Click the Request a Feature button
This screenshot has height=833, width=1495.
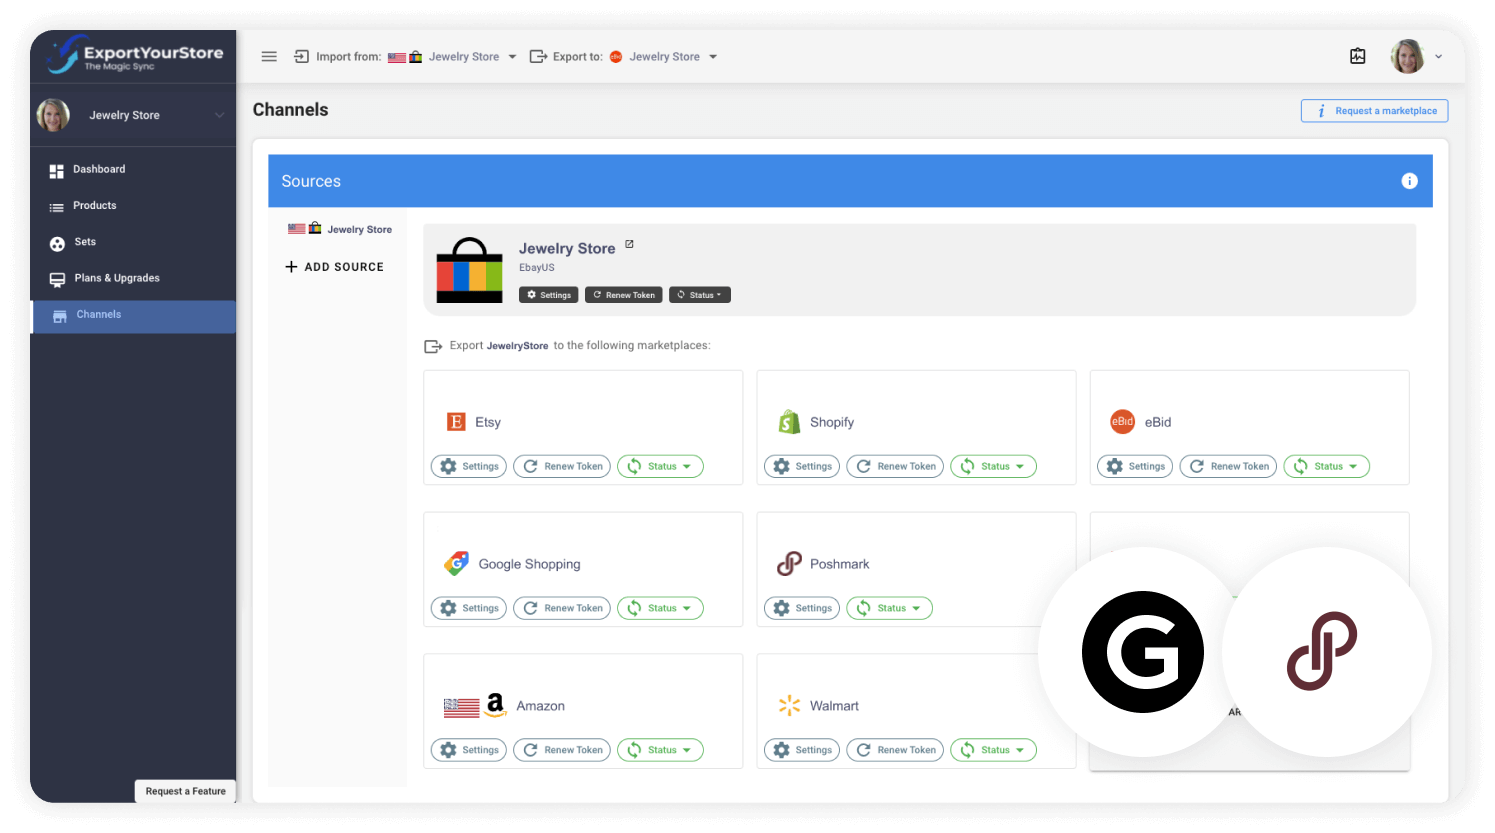[185, 791]
